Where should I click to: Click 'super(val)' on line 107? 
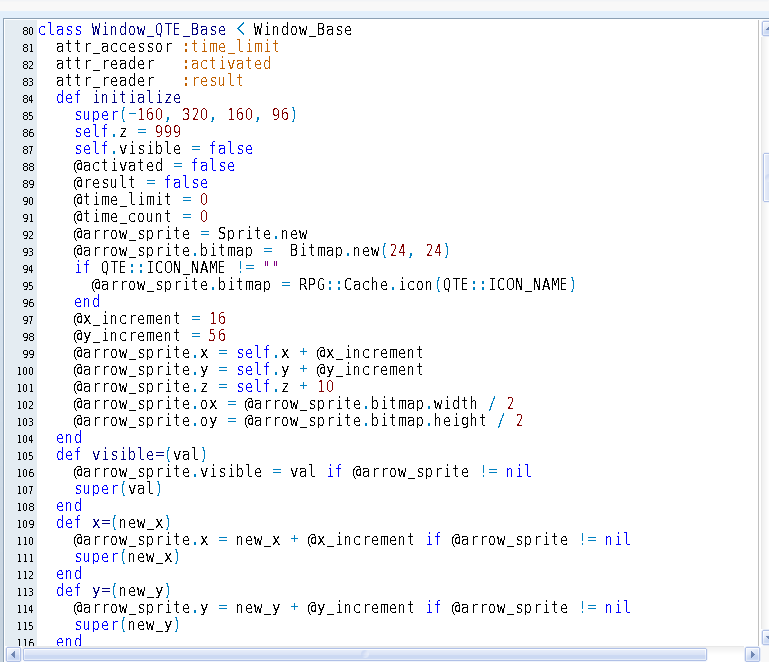(118, 488)
